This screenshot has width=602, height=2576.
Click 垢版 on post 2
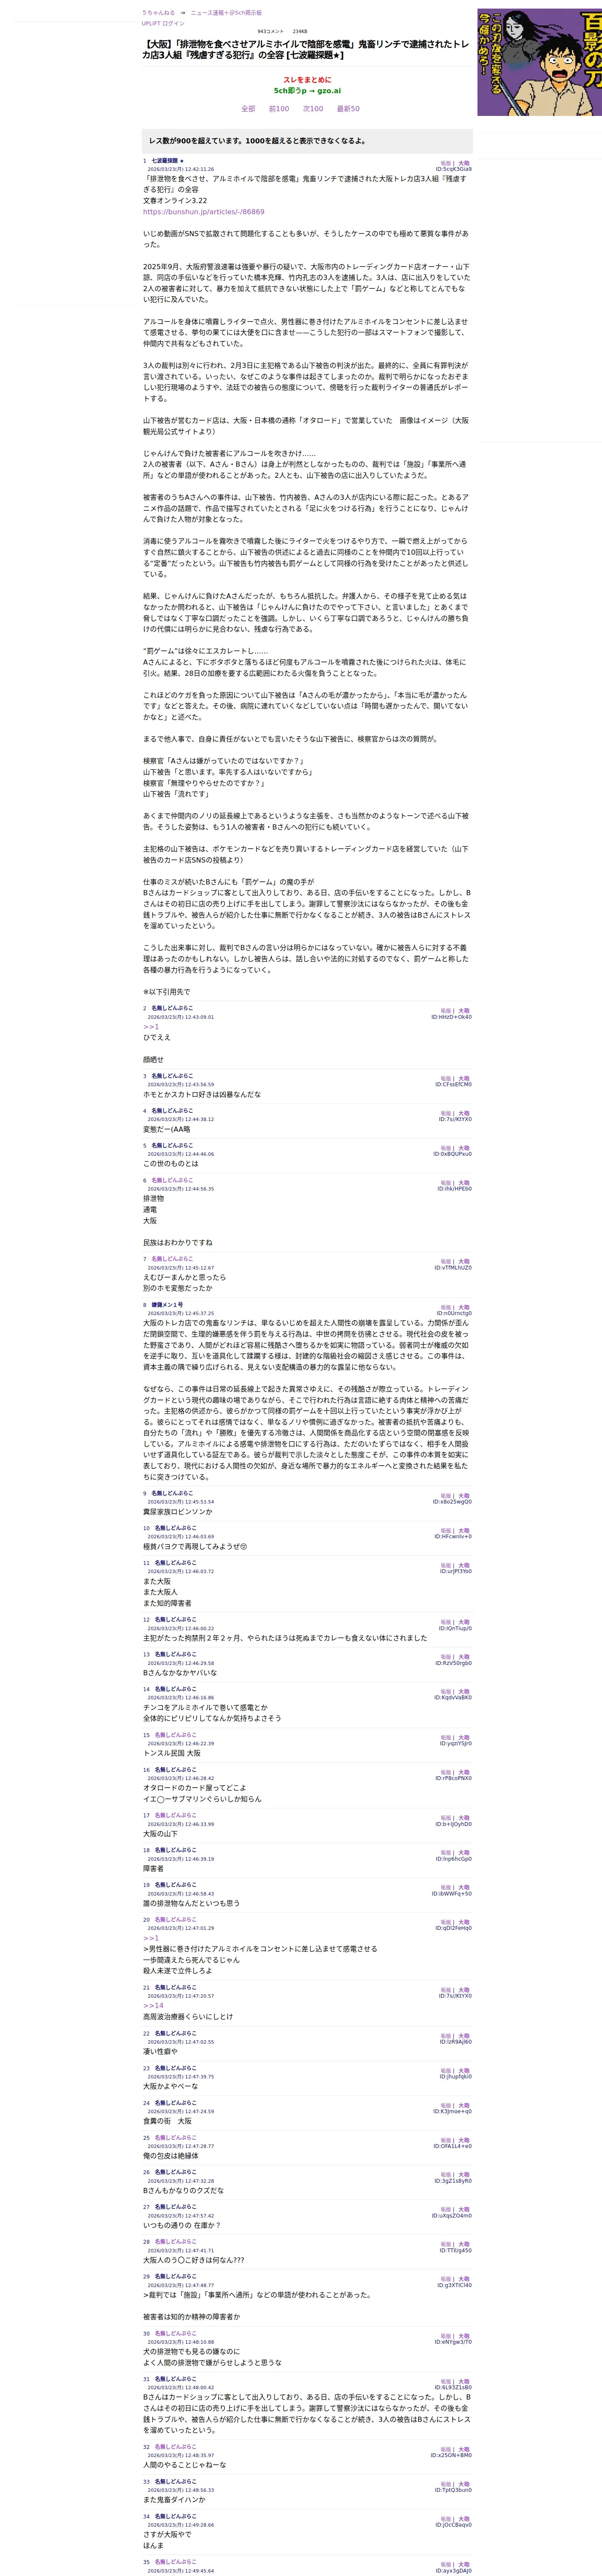tap(446, 1011)
